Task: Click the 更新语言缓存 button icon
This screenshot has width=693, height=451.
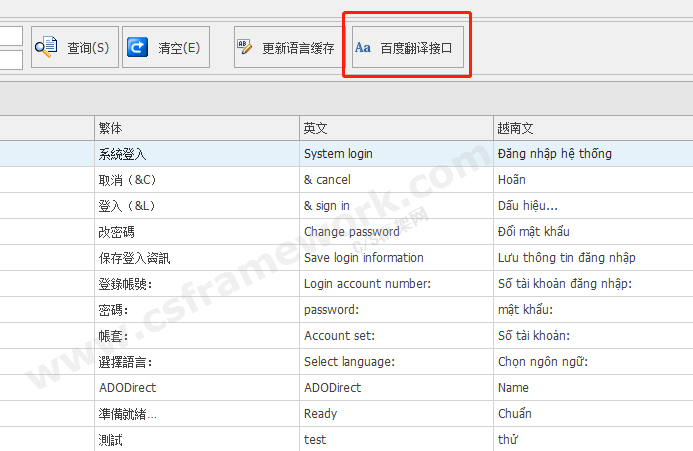Action: tap(244, 47)
